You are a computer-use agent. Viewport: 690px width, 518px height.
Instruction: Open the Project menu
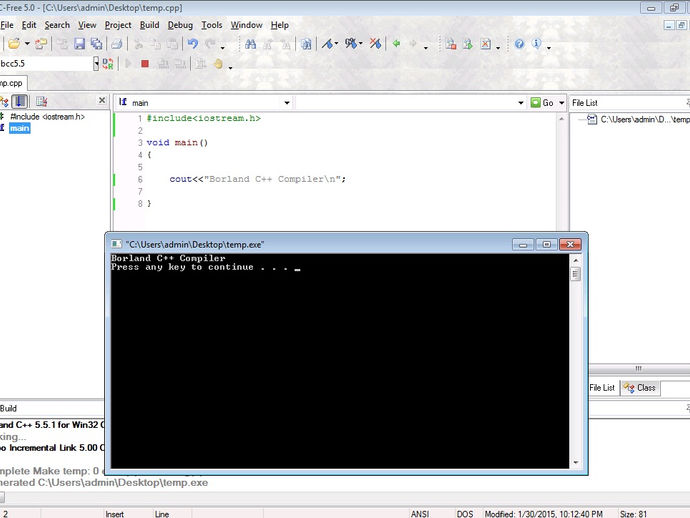[118, 25]
